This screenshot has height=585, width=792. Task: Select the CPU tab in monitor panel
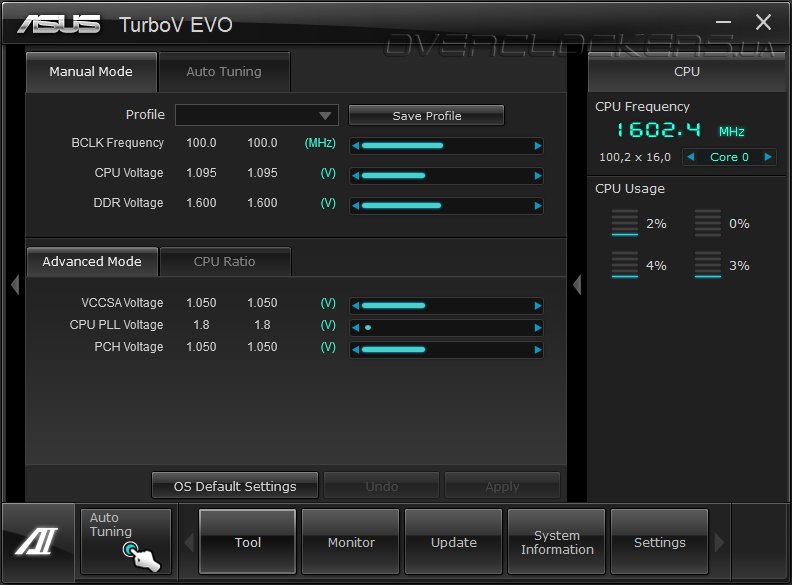[687, 72]
